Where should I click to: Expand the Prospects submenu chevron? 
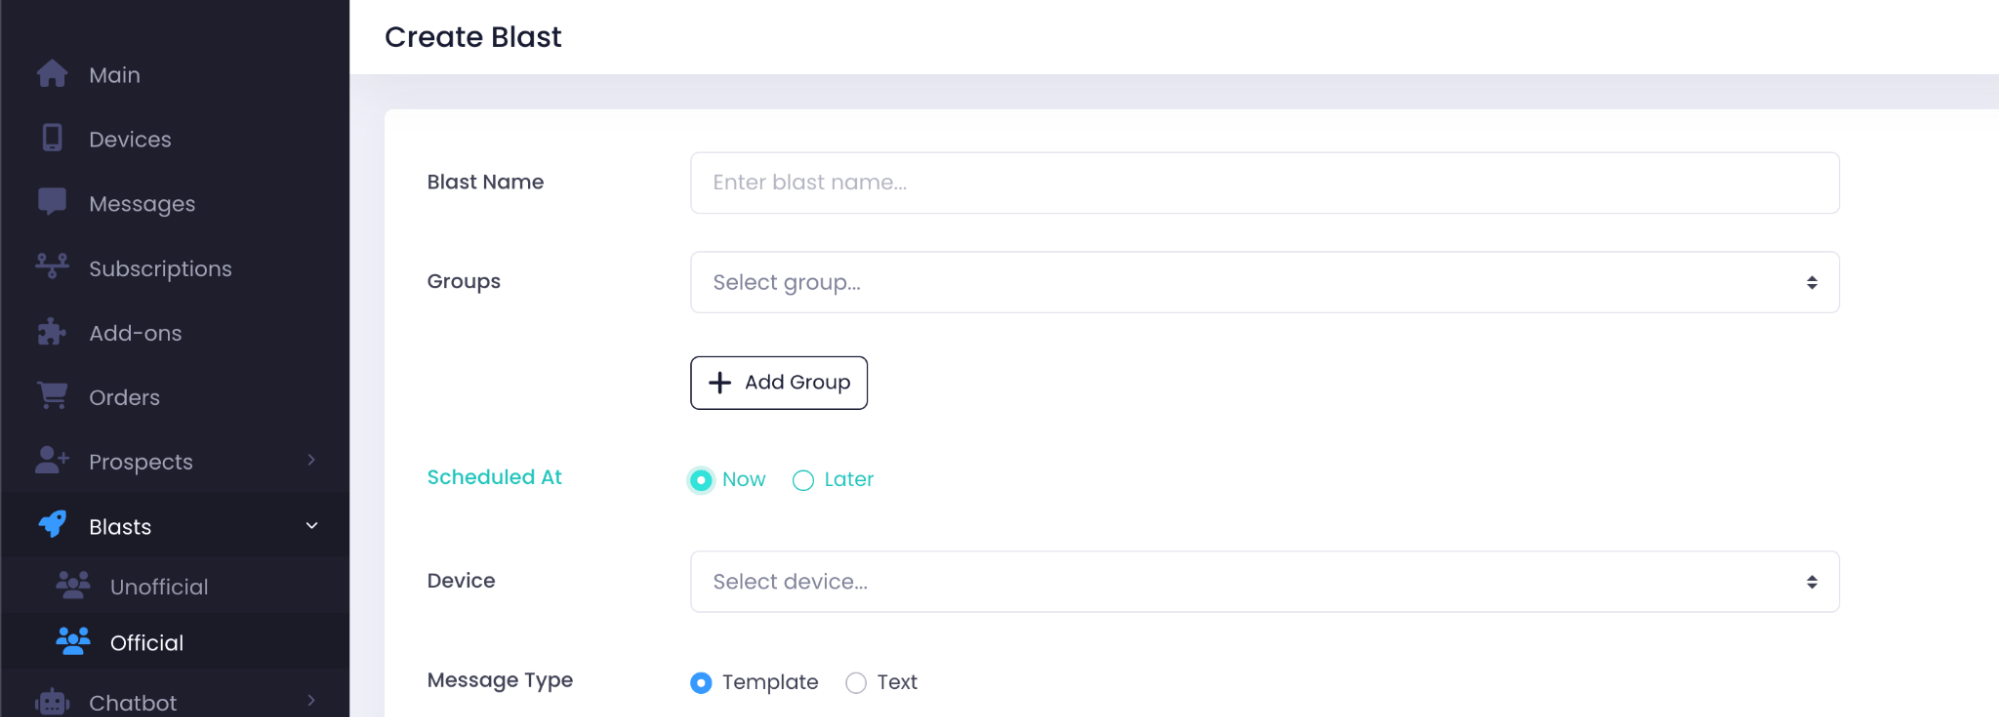click(x=311, y=460)
